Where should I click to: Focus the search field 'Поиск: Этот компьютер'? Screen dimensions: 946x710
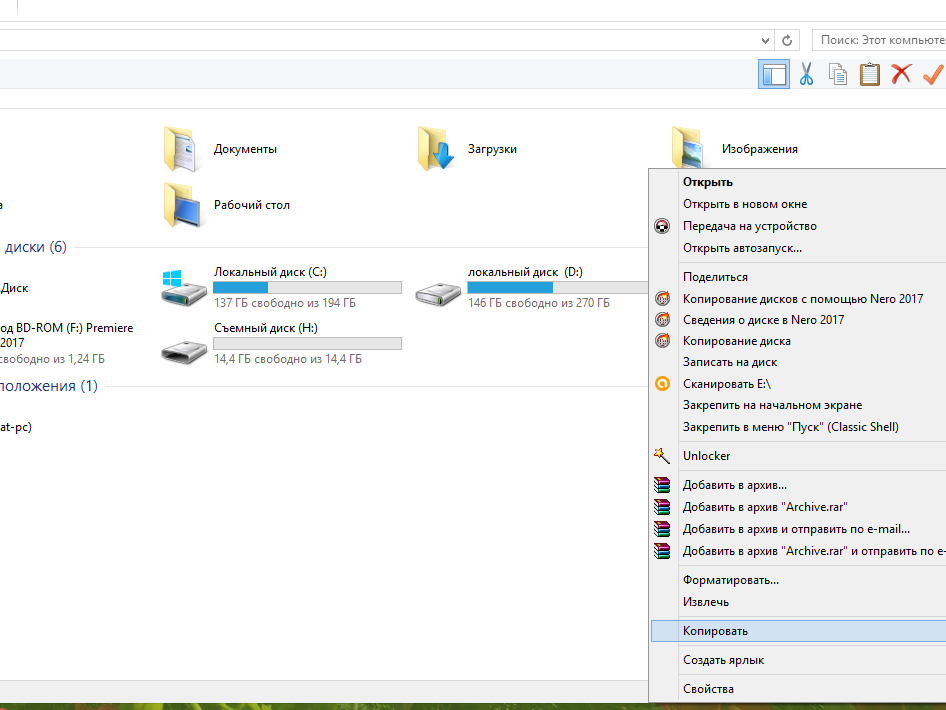click(x=879, y=40)
